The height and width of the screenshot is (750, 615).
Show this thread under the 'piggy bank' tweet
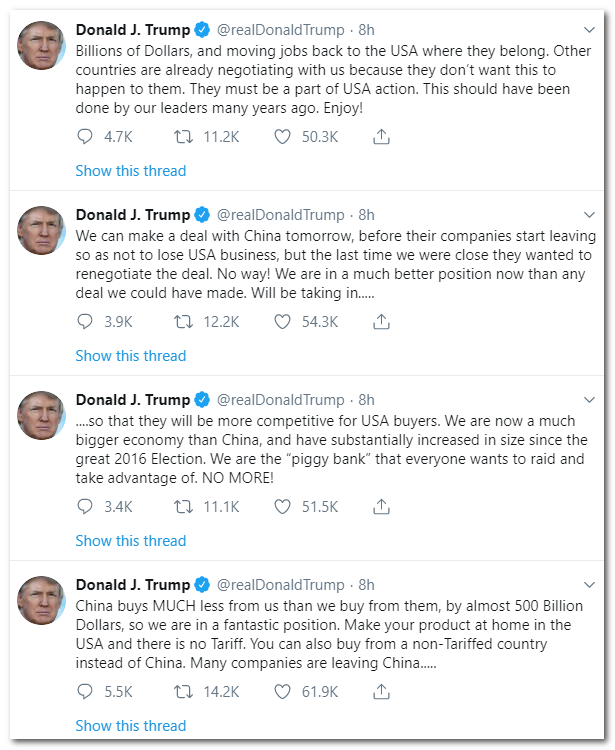(x=130, y=541)
